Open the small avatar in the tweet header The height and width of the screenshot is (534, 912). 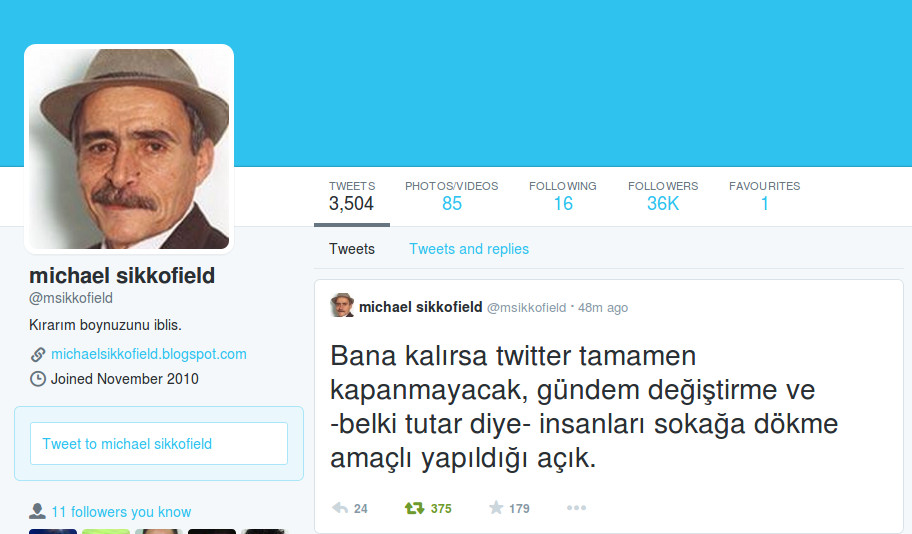[342, 305]
